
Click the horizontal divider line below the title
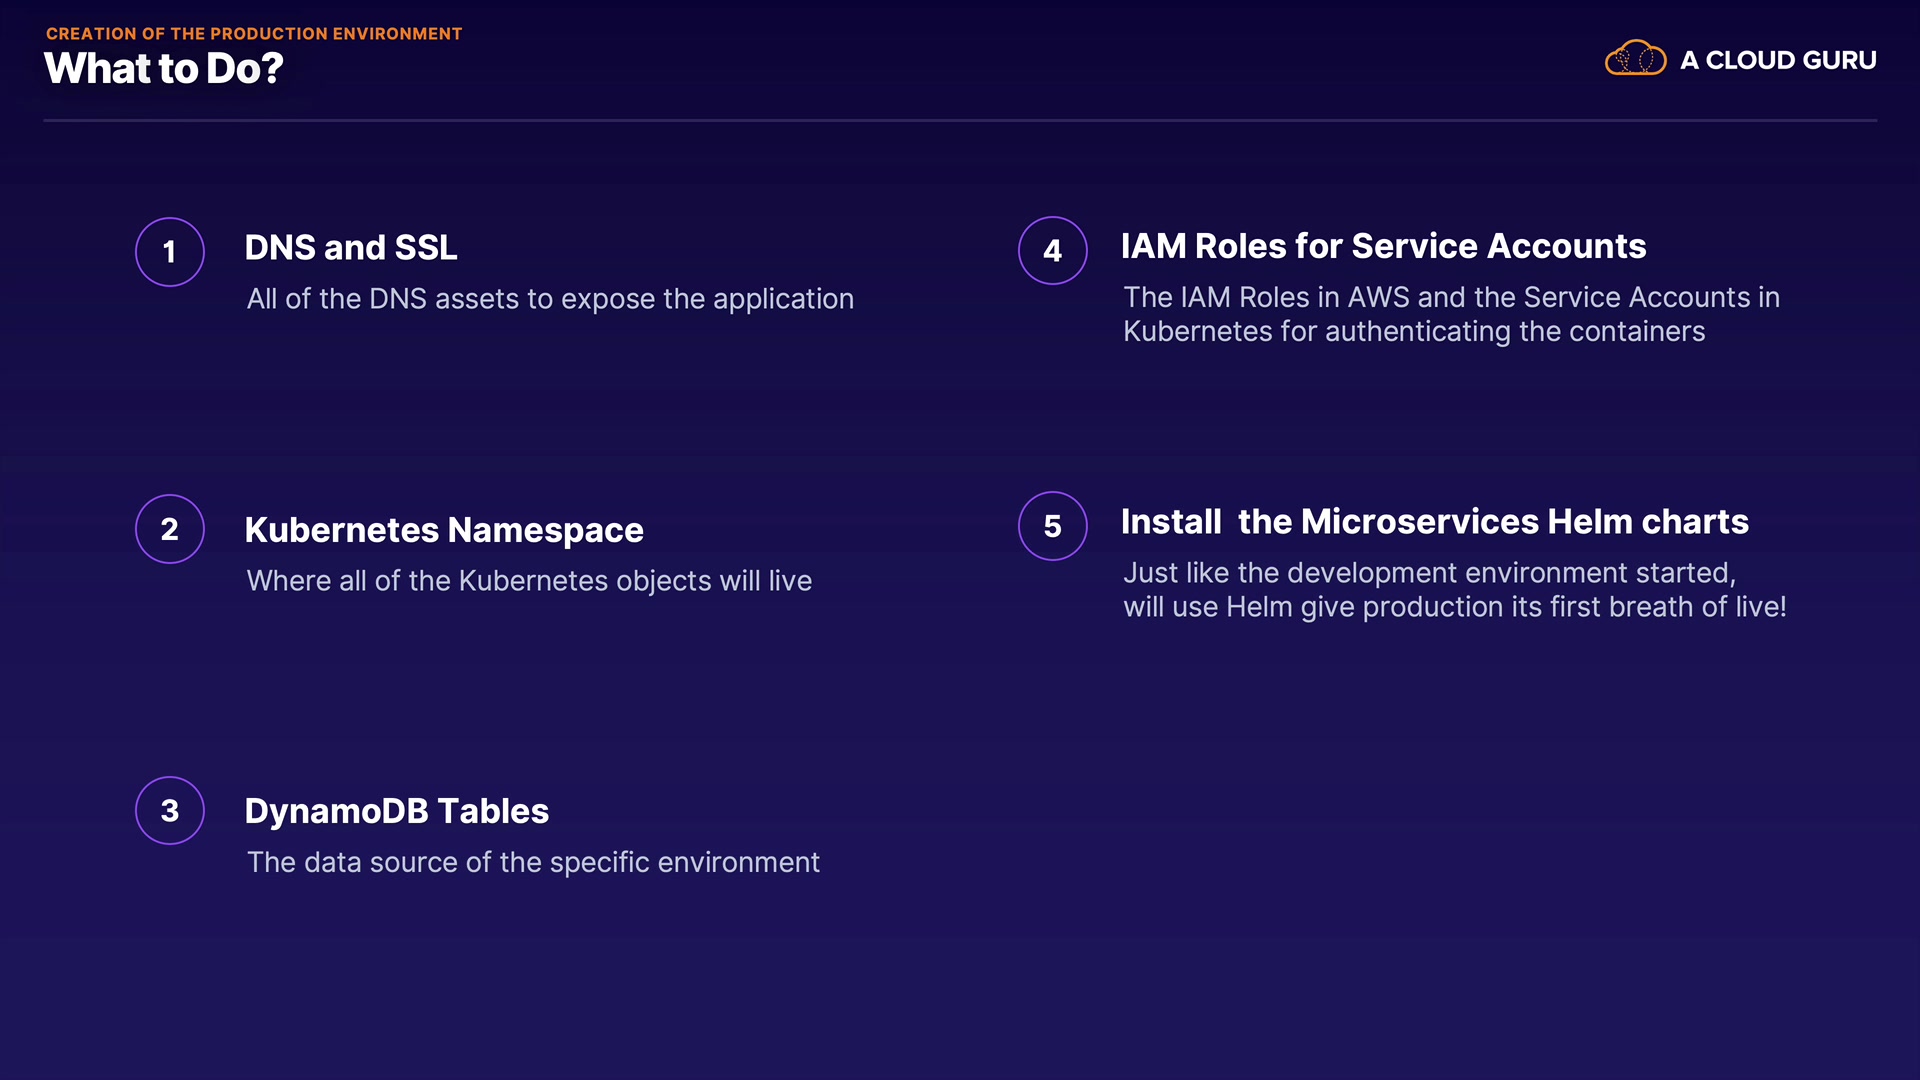(x=960, y=121)
